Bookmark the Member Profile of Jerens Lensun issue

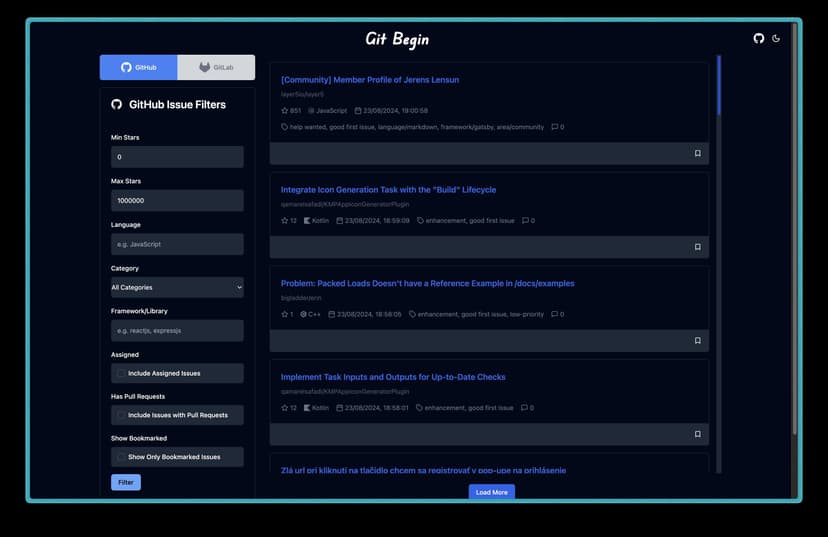coord(697,153)
